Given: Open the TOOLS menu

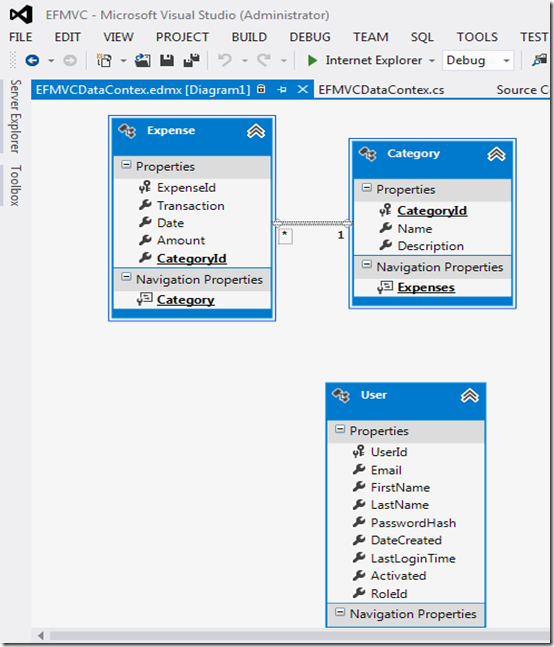Looking at the screenshot, I should click(477, 37).
